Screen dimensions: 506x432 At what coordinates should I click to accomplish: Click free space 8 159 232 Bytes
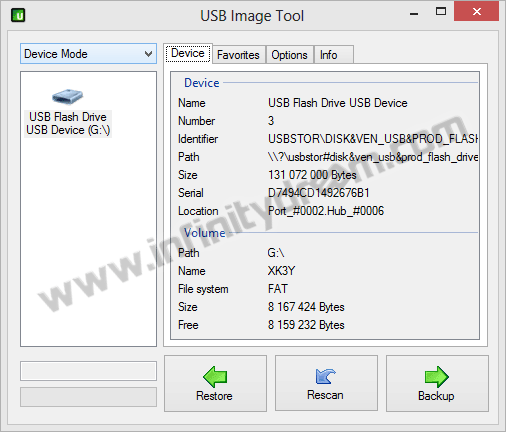click(x=306, y=325)
